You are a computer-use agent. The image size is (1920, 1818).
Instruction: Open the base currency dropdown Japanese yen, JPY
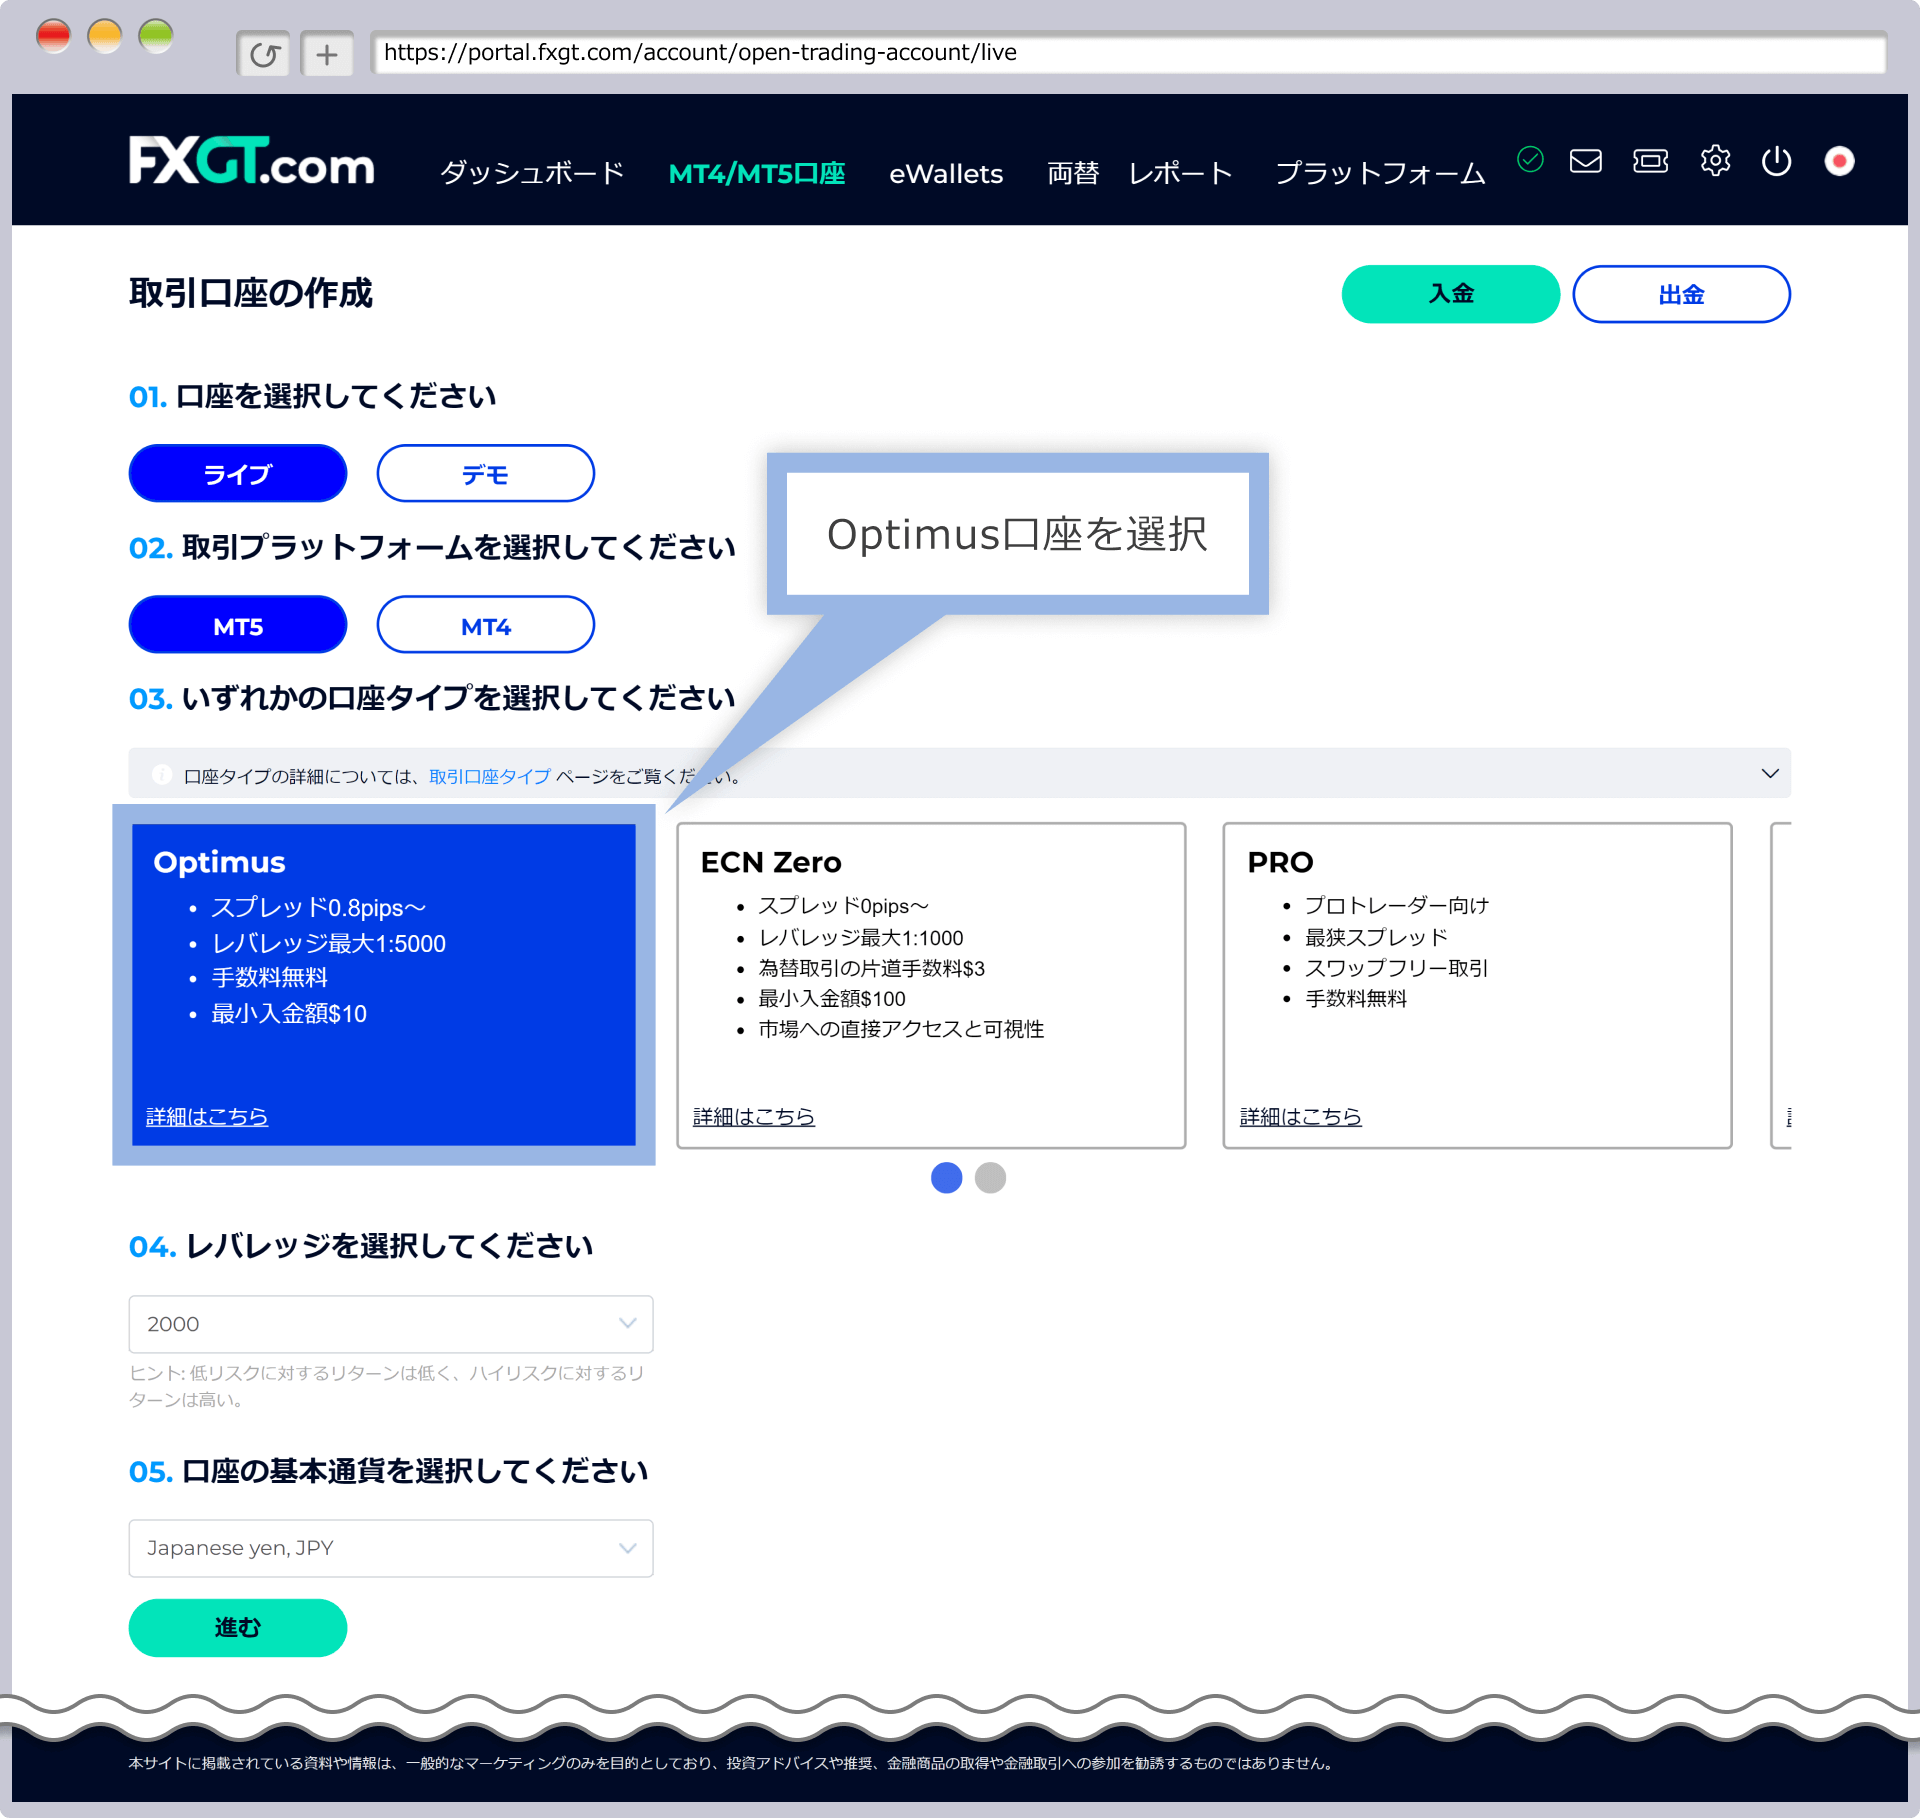coord(391,1548)
